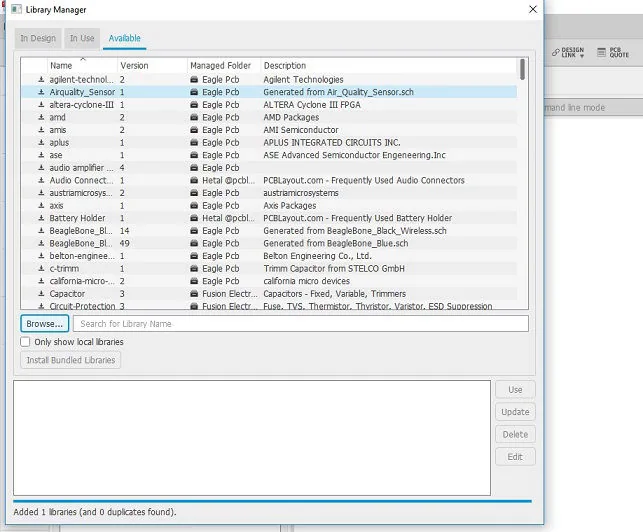Click download icon for belton-enginee row
This screenshot has width=643, height=532.
point(41,256)
